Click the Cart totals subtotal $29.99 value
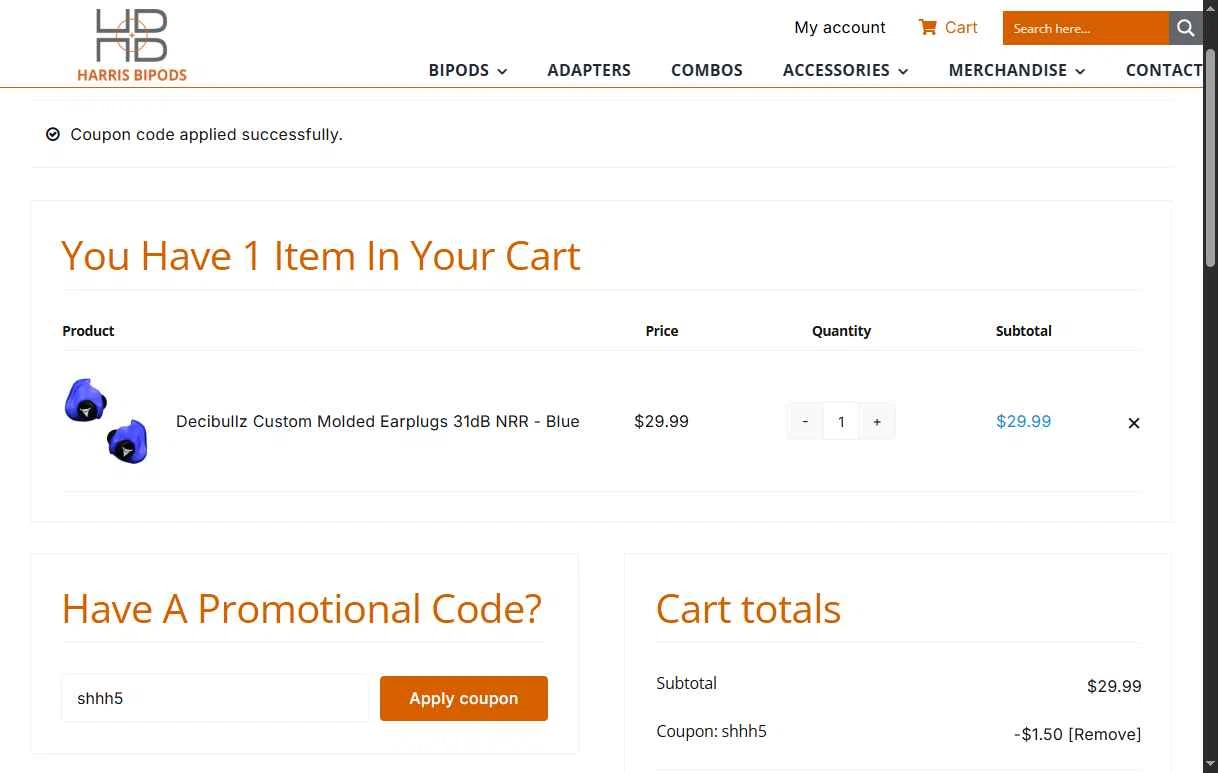This screenshot has height=773, width=1218. click(x=1114, y=686)
